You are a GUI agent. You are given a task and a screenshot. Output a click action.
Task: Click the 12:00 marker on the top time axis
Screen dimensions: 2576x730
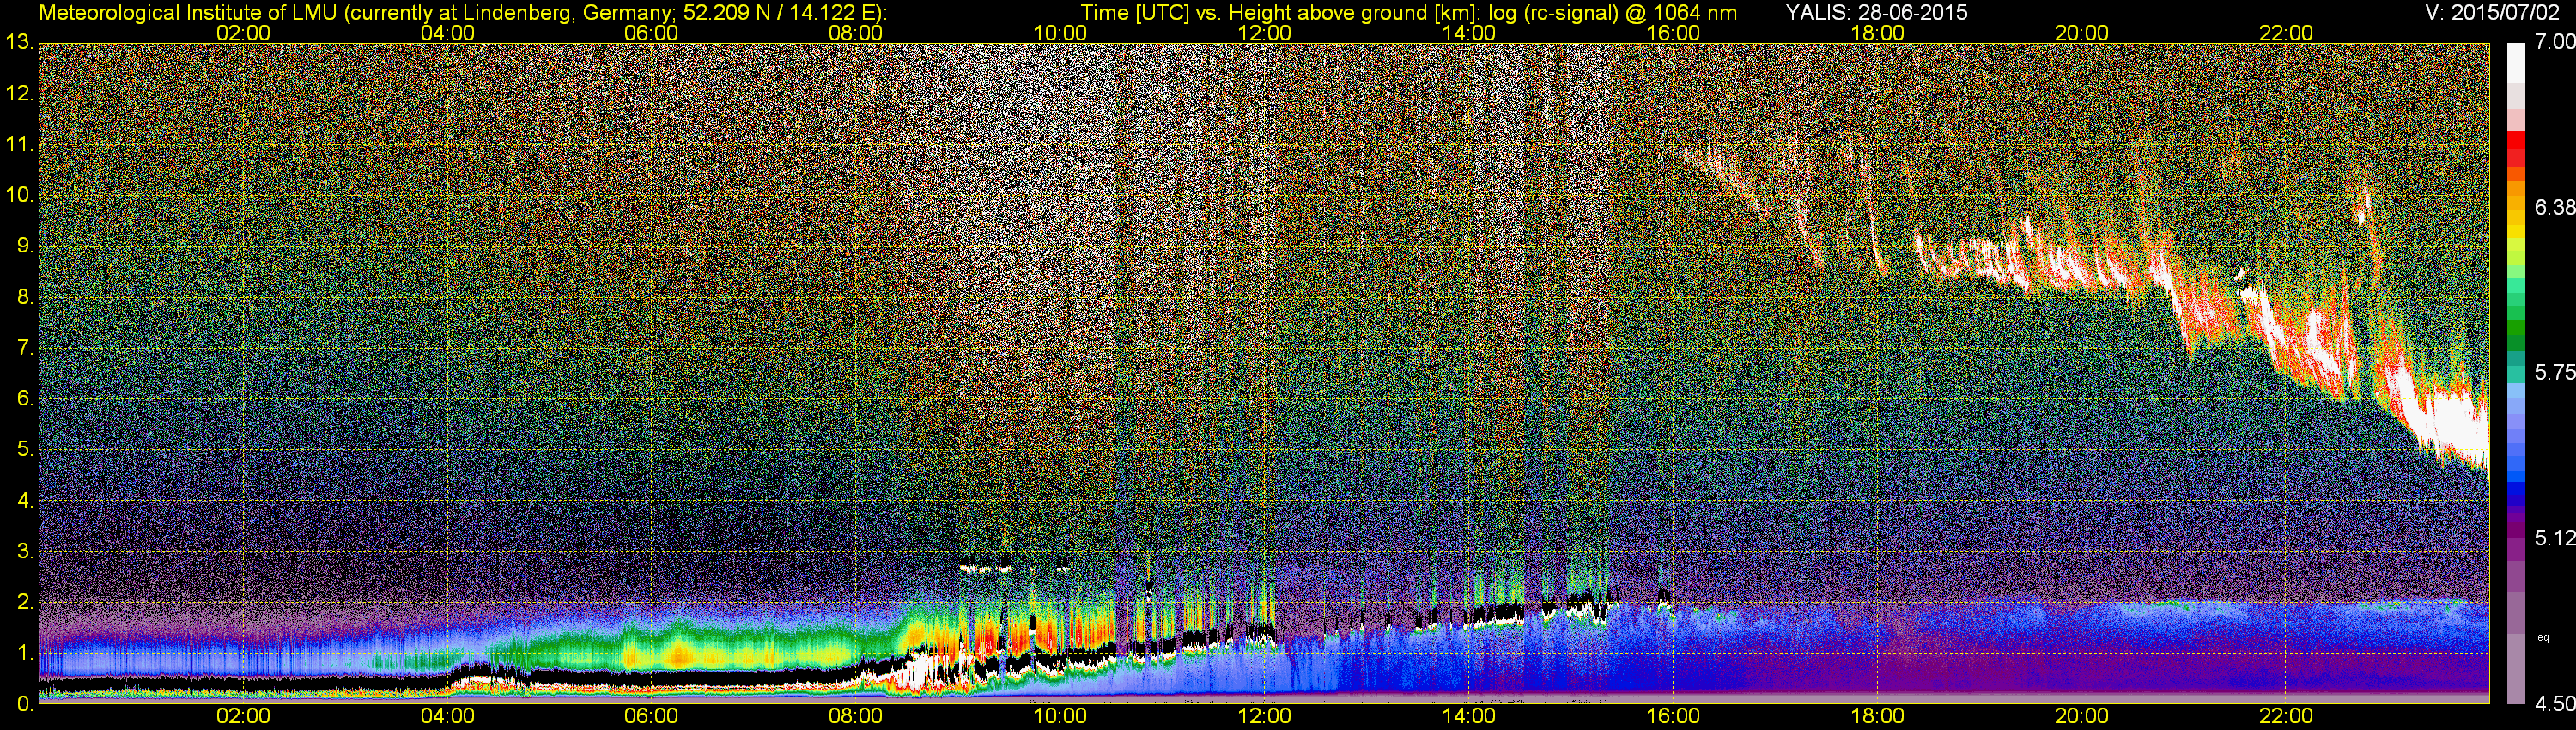1264,33
